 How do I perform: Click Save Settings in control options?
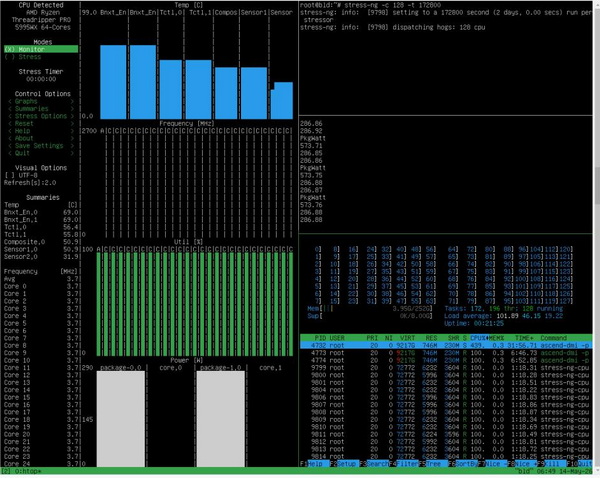(41, 146)
